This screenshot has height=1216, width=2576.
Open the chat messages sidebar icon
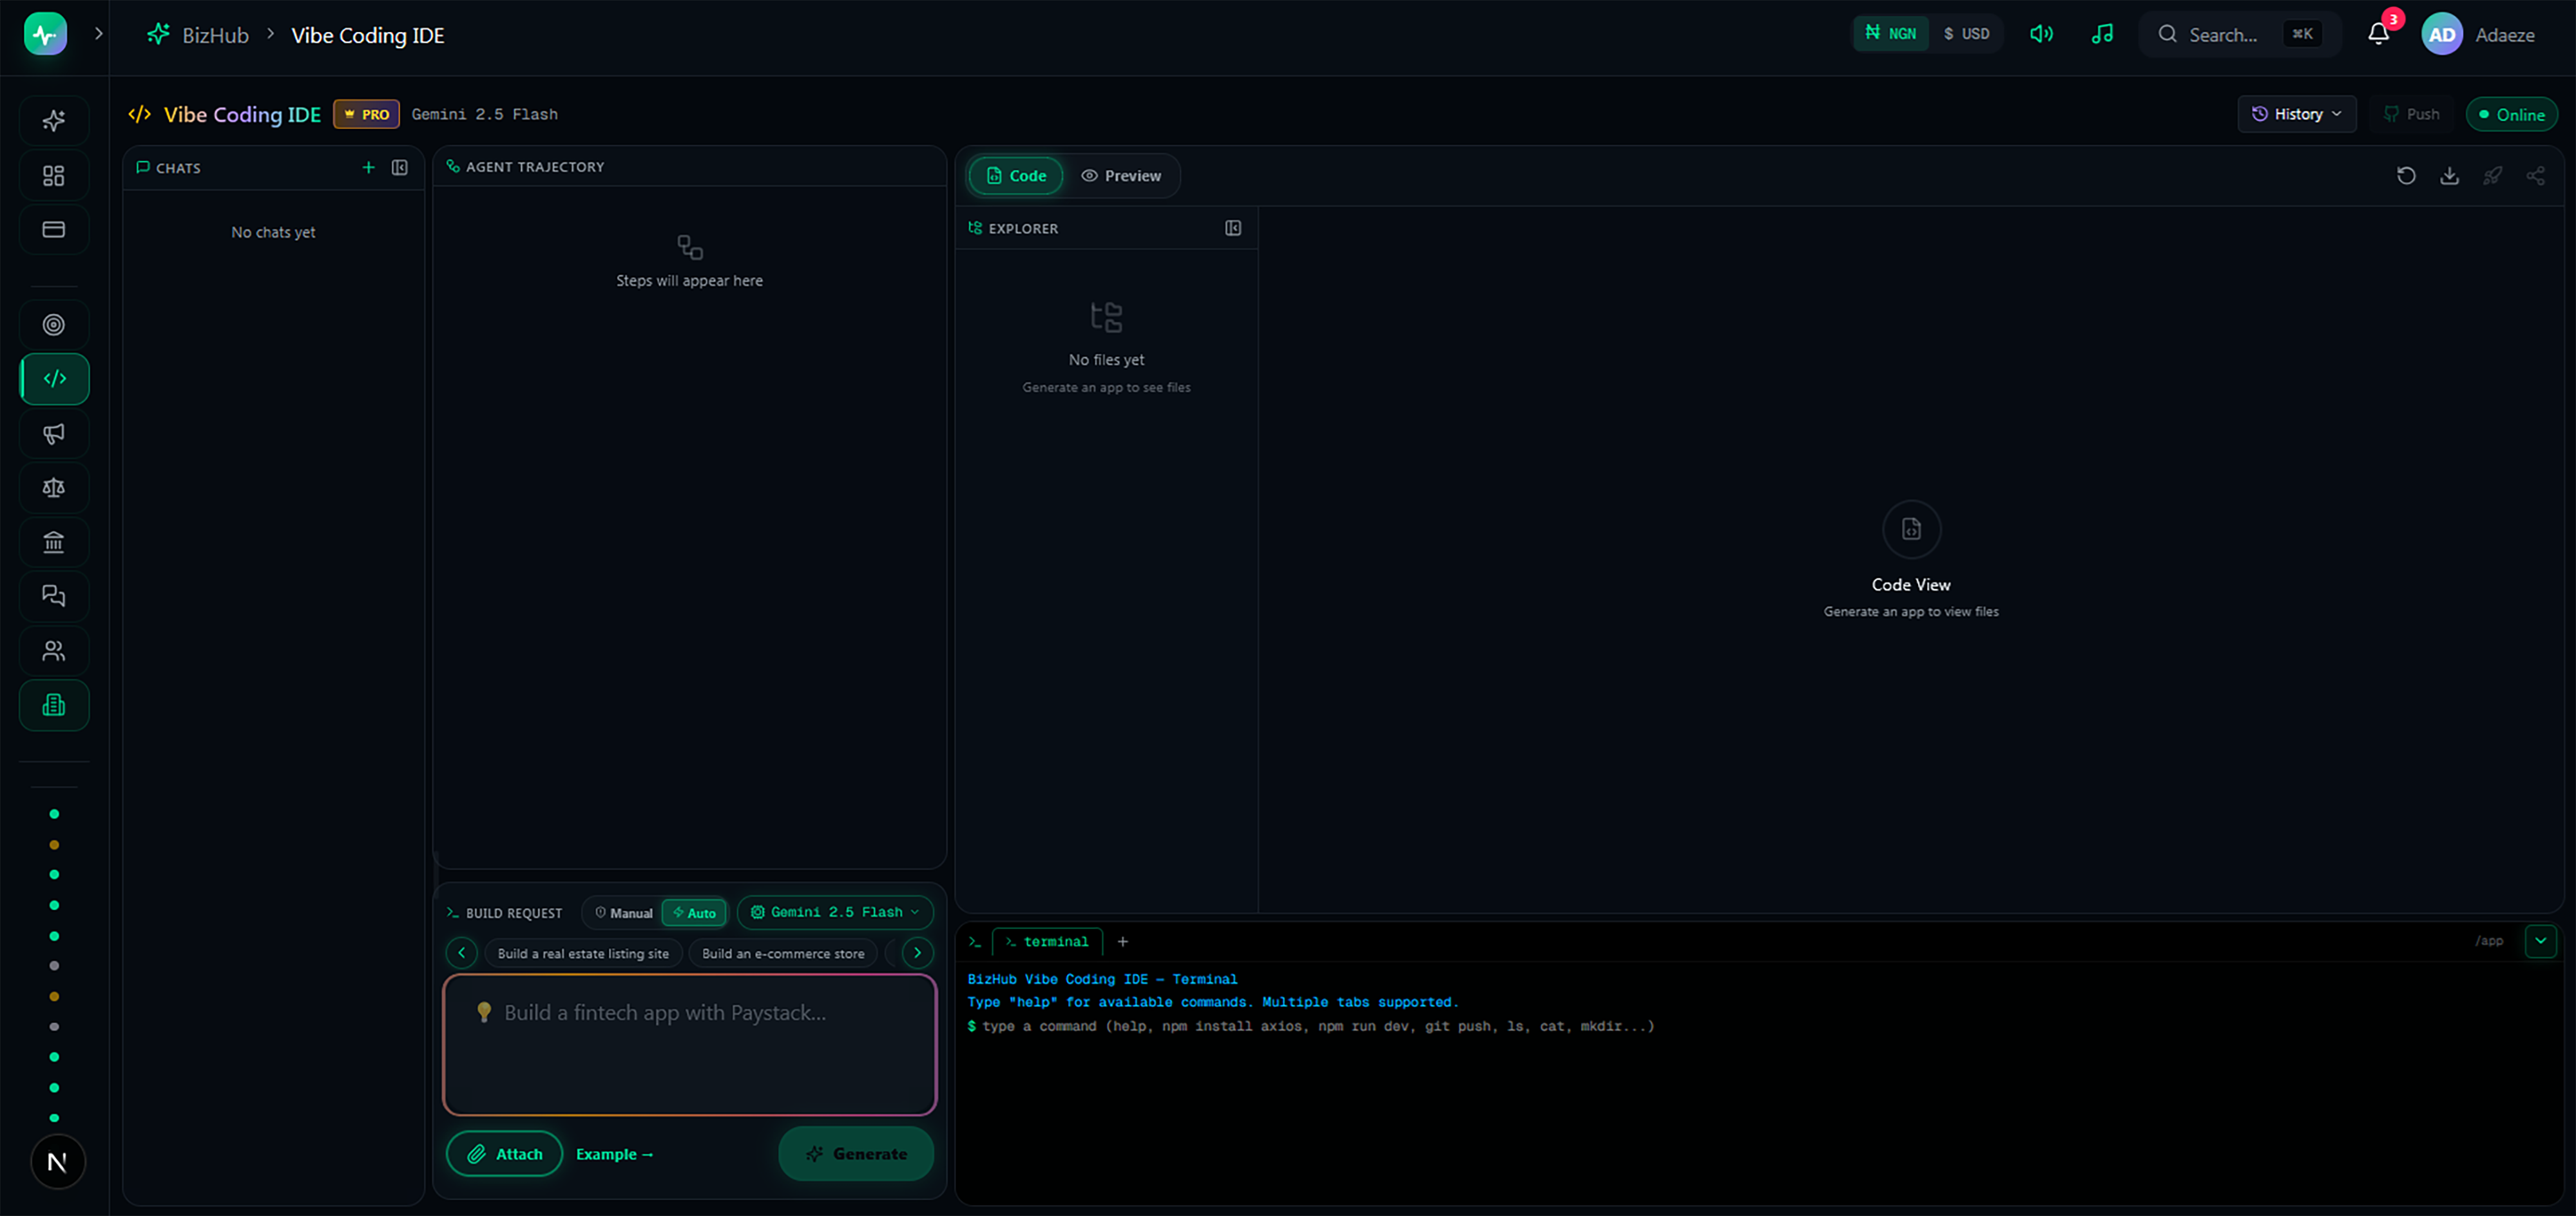[54, 596]
